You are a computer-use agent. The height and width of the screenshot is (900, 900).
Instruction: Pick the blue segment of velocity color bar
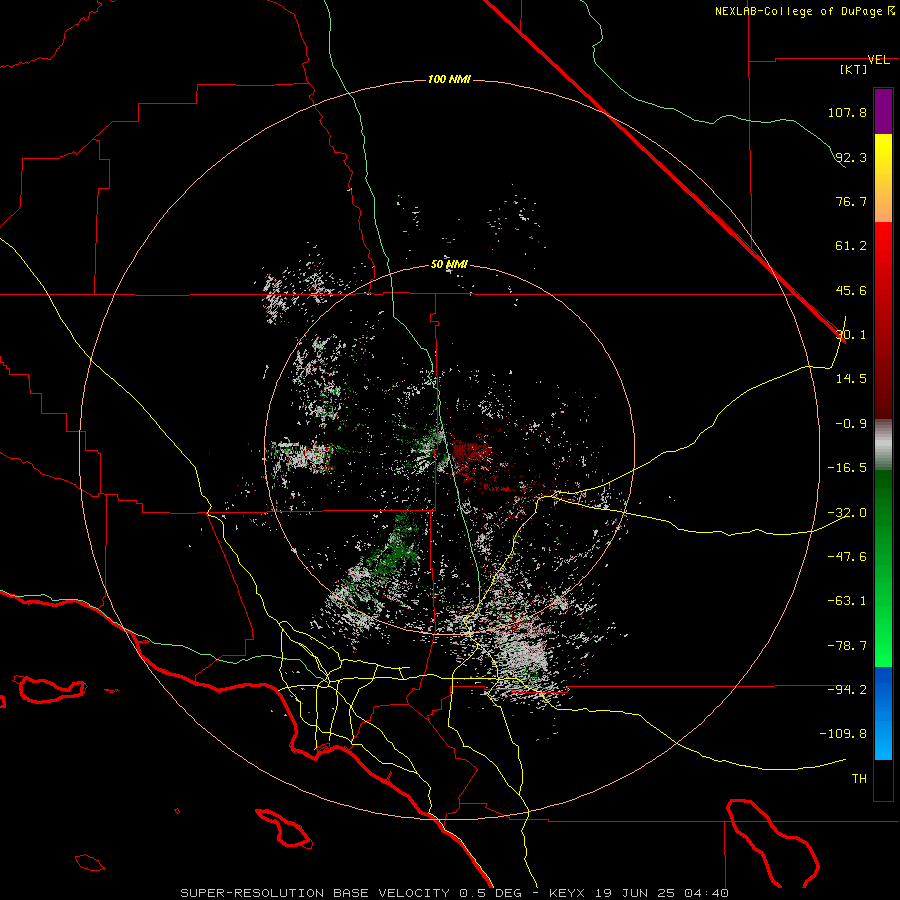click(x=883, y=713)
